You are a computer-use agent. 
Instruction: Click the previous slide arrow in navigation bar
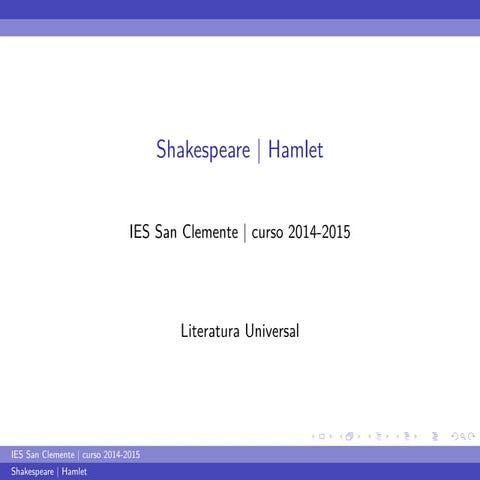313,436
